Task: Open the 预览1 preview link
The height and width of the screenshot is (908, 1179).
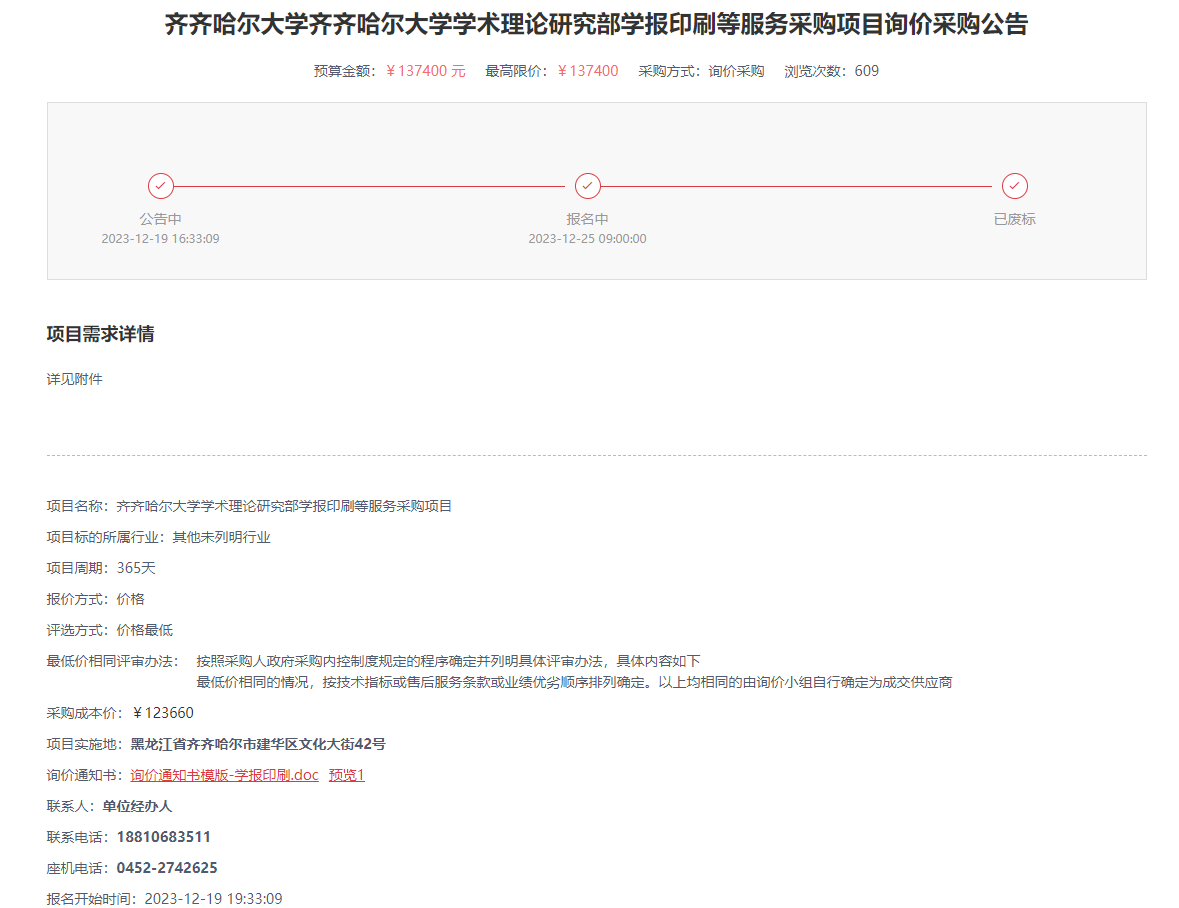Action: [x=347, y=775]
